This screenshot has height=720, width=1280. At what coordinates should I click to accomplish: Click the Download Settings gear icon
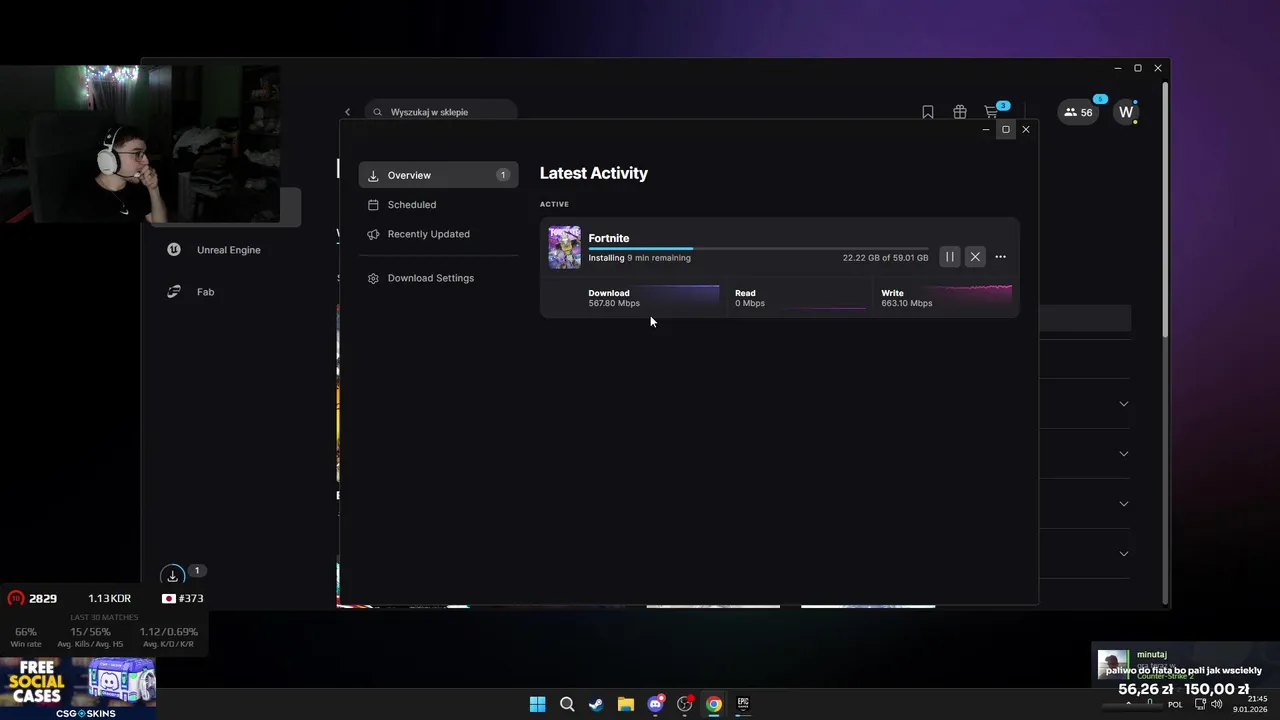[x=373, y=278]
